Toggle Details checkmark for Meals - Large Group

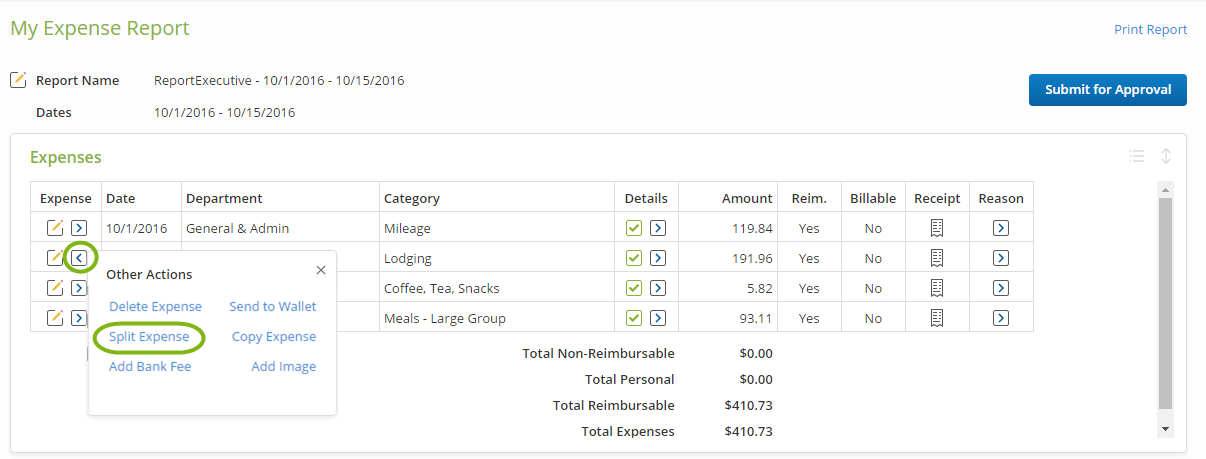(x=634, y=318)
